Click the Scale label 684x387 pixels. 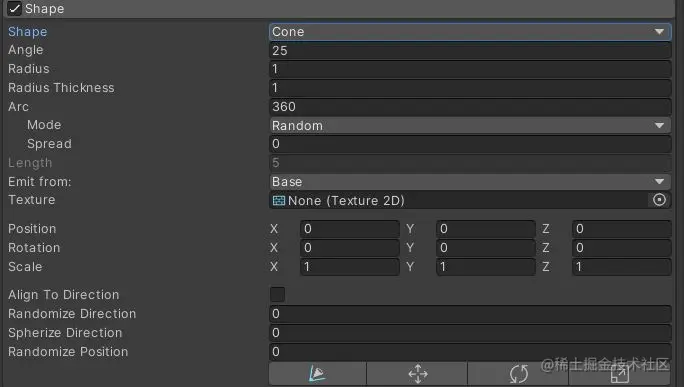click(x=25, y=267)
